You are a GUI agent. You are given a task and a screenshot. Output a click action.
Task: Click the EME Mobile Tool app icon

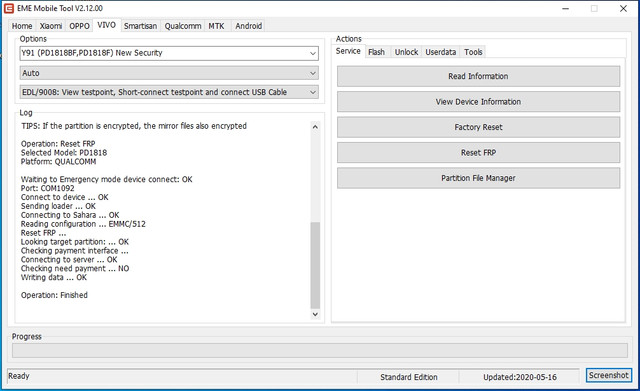point(9,8)
